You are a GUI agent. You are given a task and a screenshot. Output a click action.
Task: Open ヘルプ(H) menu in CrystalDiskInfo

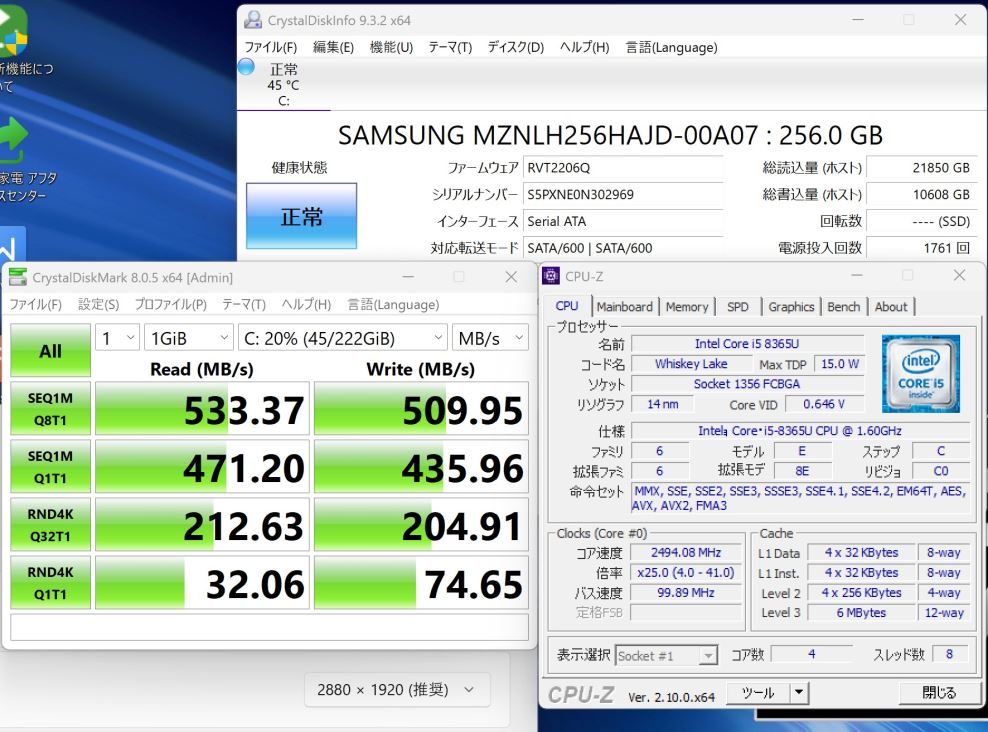(x=584, y=47)
